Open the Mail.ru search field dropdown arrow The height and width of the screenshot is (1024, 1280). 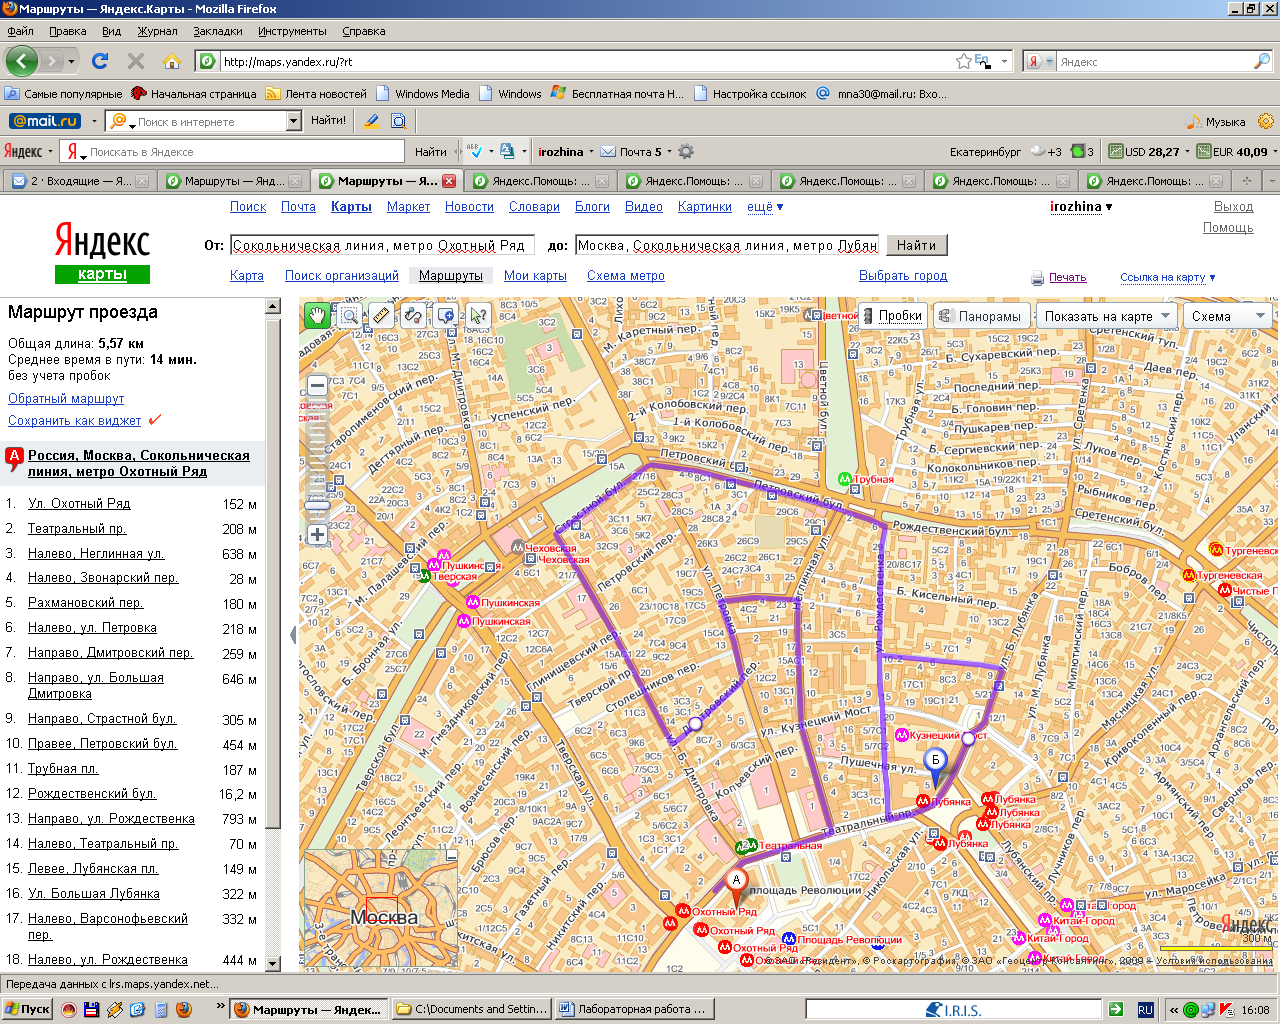point(293,121)
